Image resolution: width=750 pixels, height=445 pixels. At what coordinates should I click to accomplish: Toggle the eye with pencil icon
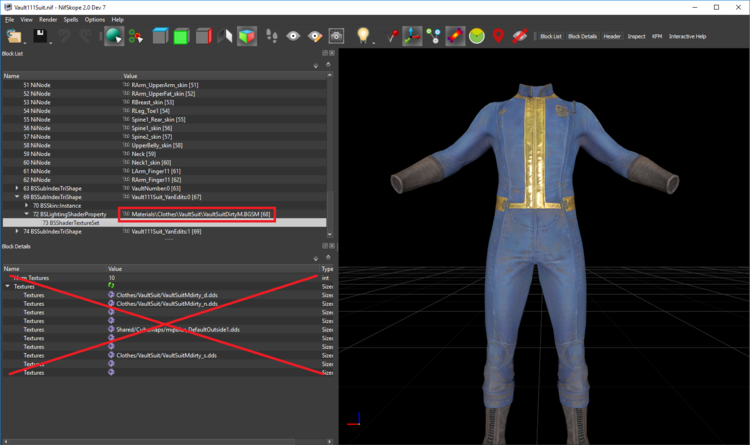[x=315, y=36]
